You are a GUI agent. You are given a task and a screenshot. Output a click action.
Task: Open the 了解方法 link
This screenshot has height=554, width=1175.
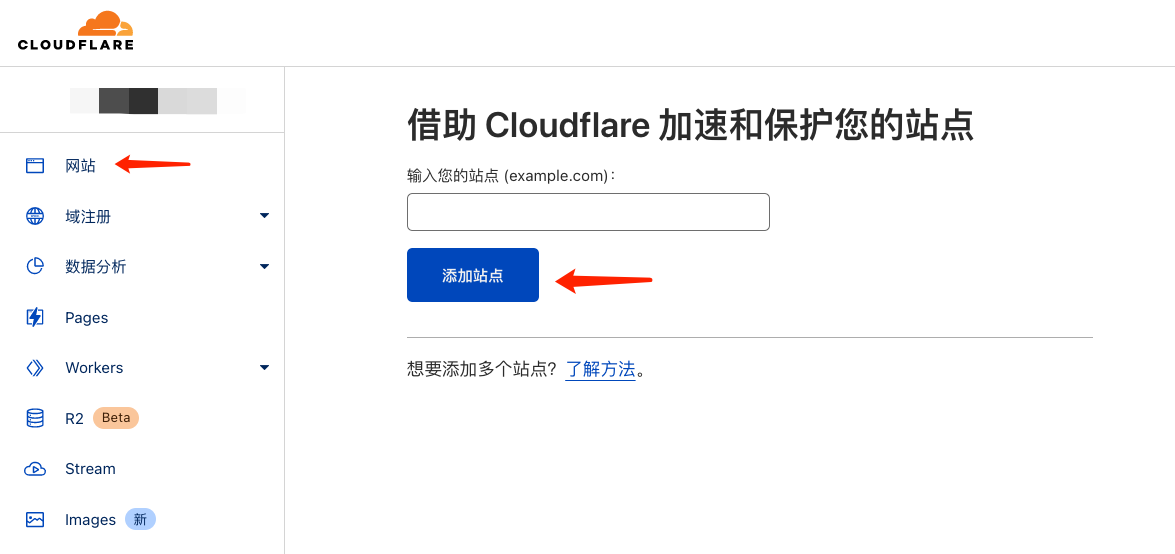[600, 370]
